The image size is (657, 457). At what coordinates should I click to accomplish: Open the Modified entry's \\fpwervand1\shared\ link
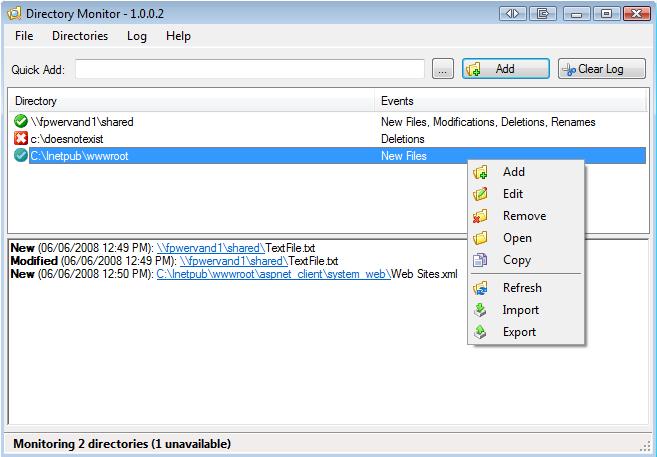point(234,261)
